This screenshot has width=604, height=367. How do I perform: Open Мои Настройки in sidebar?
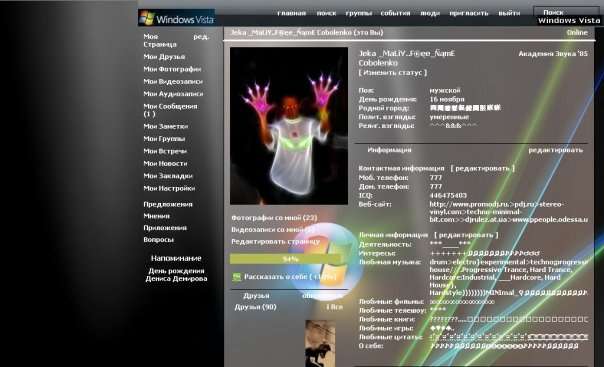pos(169,188)
